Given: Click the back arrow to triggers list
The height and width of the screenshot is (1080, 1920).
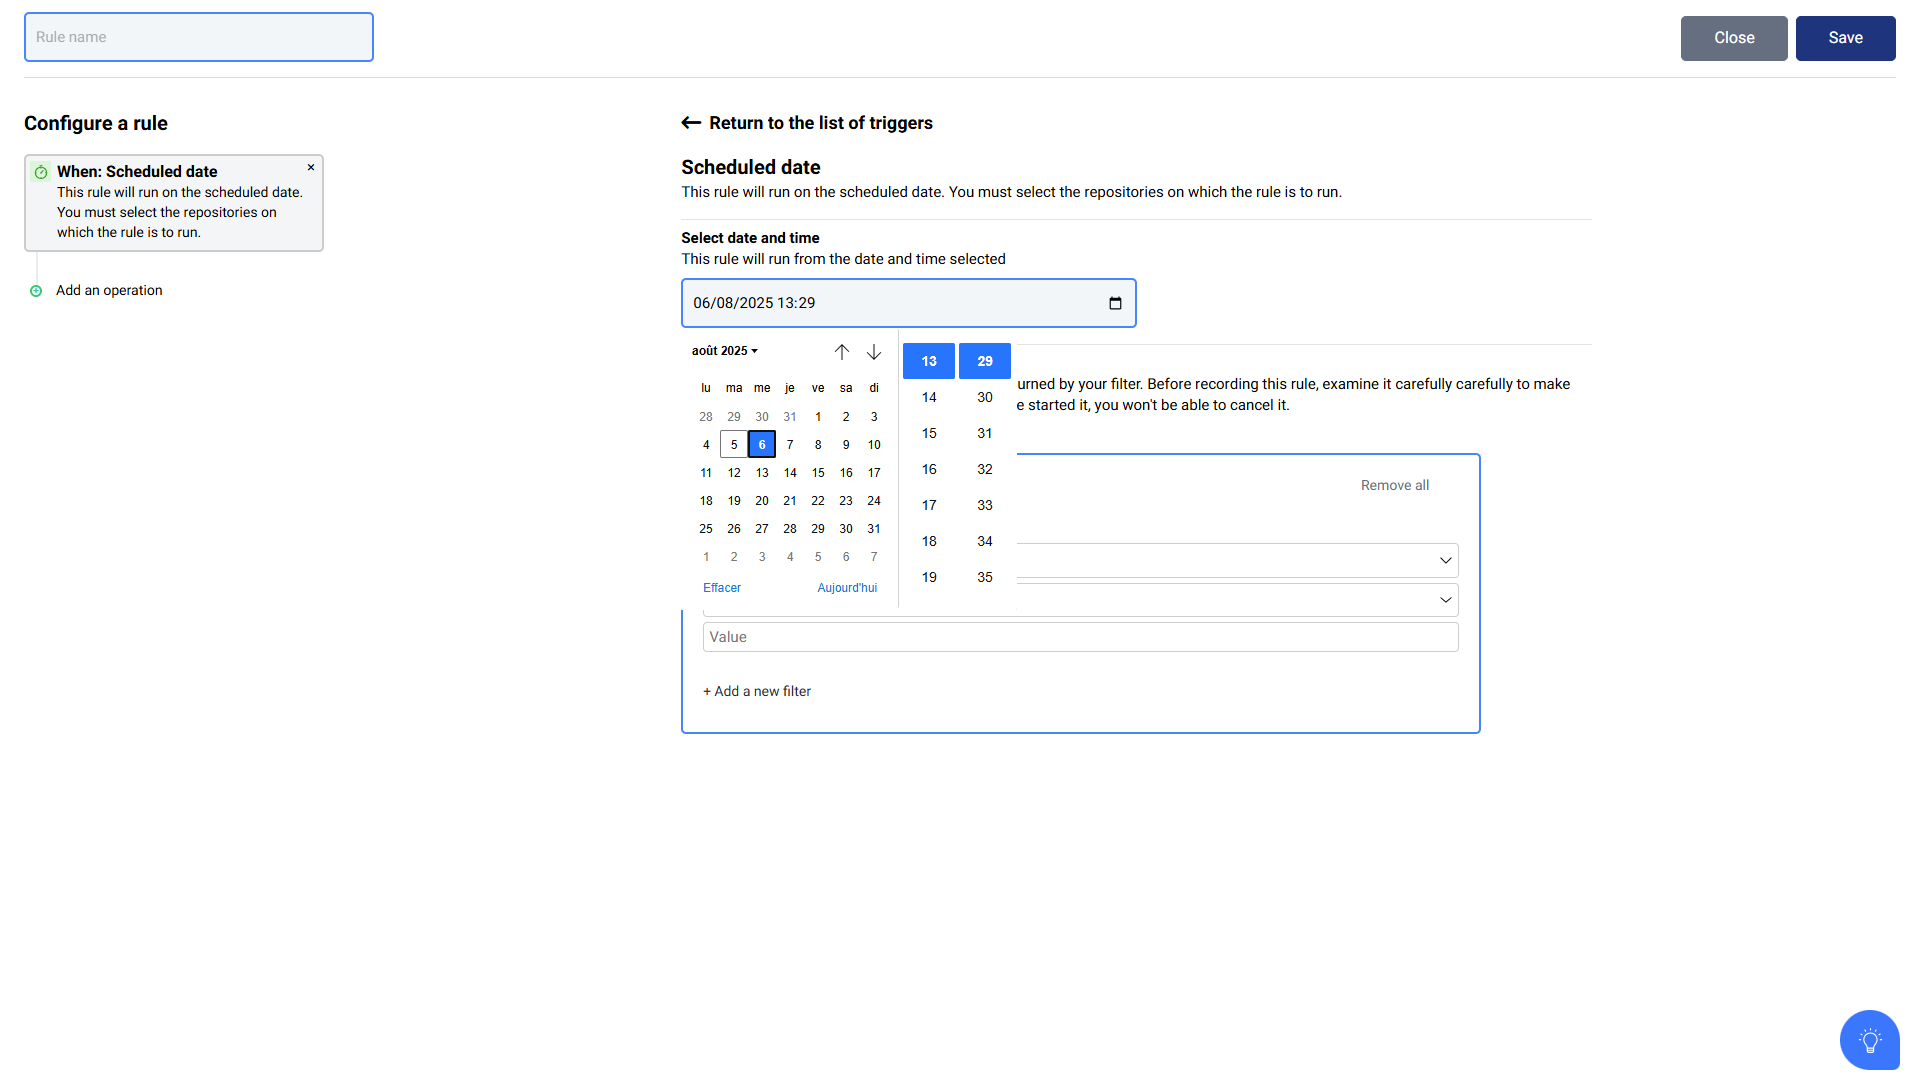Looking at the screenshot, I should pos(691,123).
